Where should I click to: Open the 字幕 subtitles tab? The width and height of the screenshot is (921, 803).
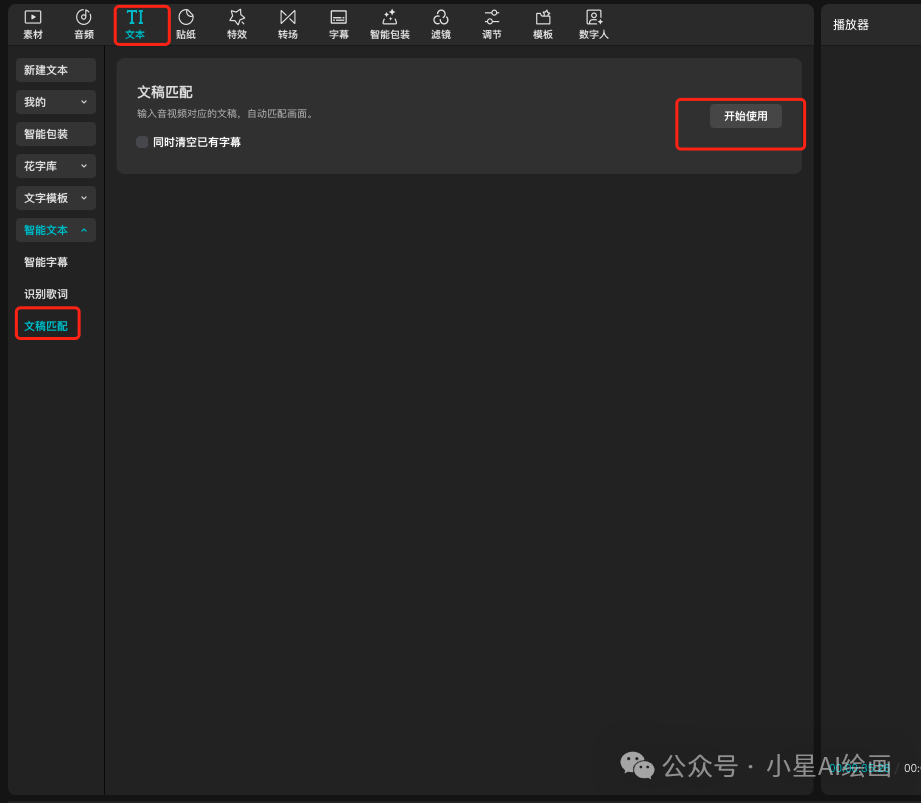[339, 25]
